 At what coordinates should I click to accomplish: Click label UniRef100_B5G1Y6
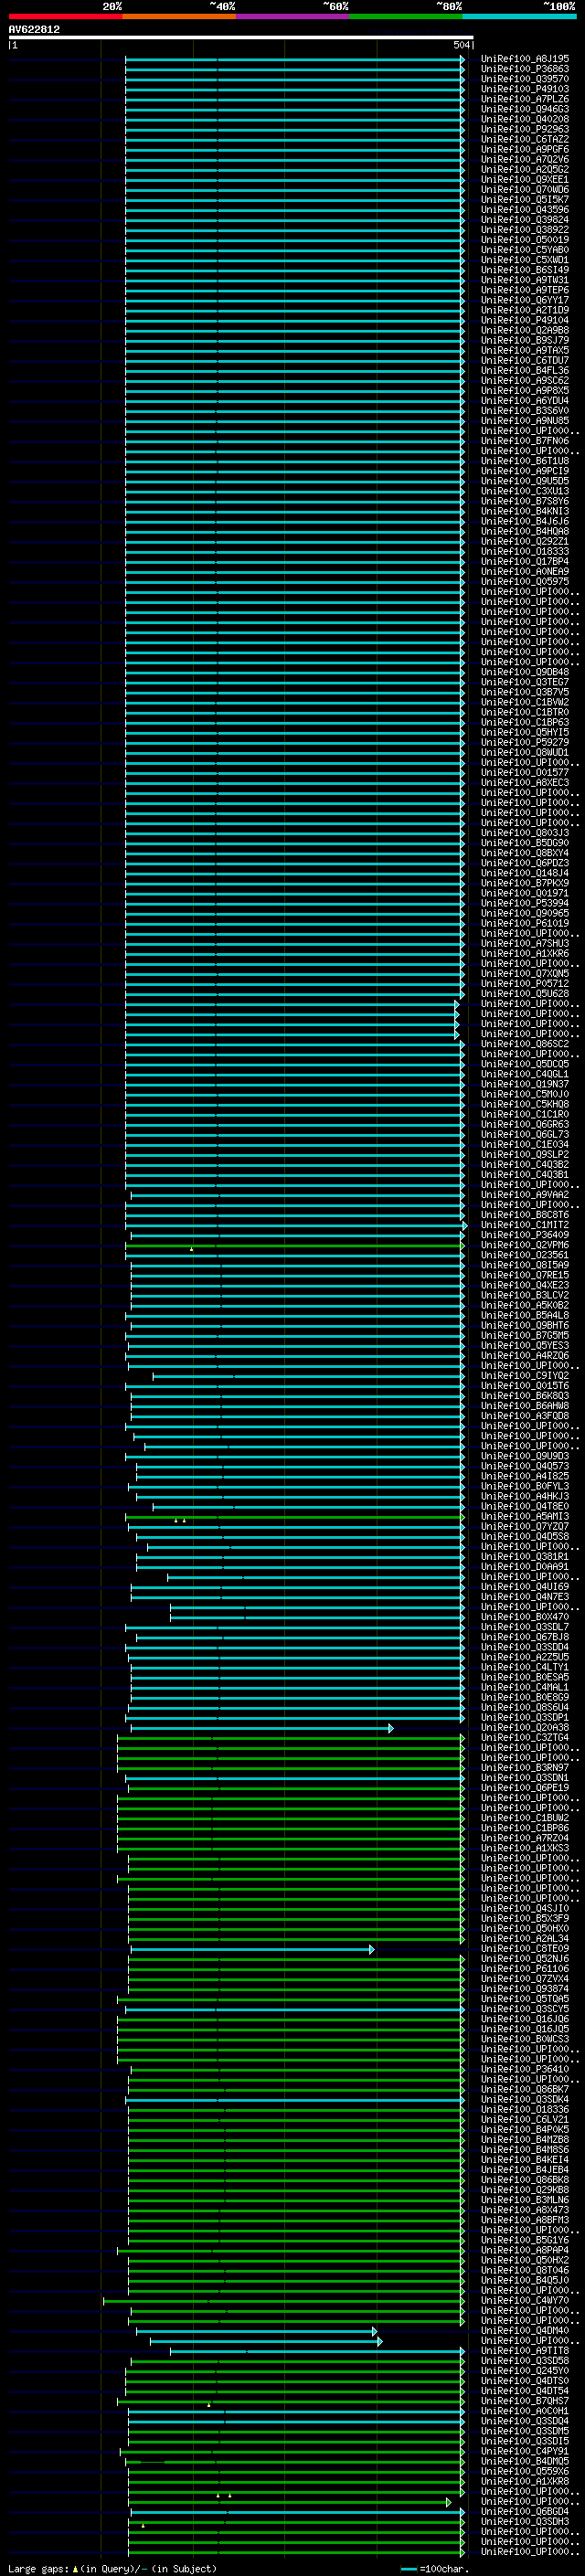[x=525, y=2241]
